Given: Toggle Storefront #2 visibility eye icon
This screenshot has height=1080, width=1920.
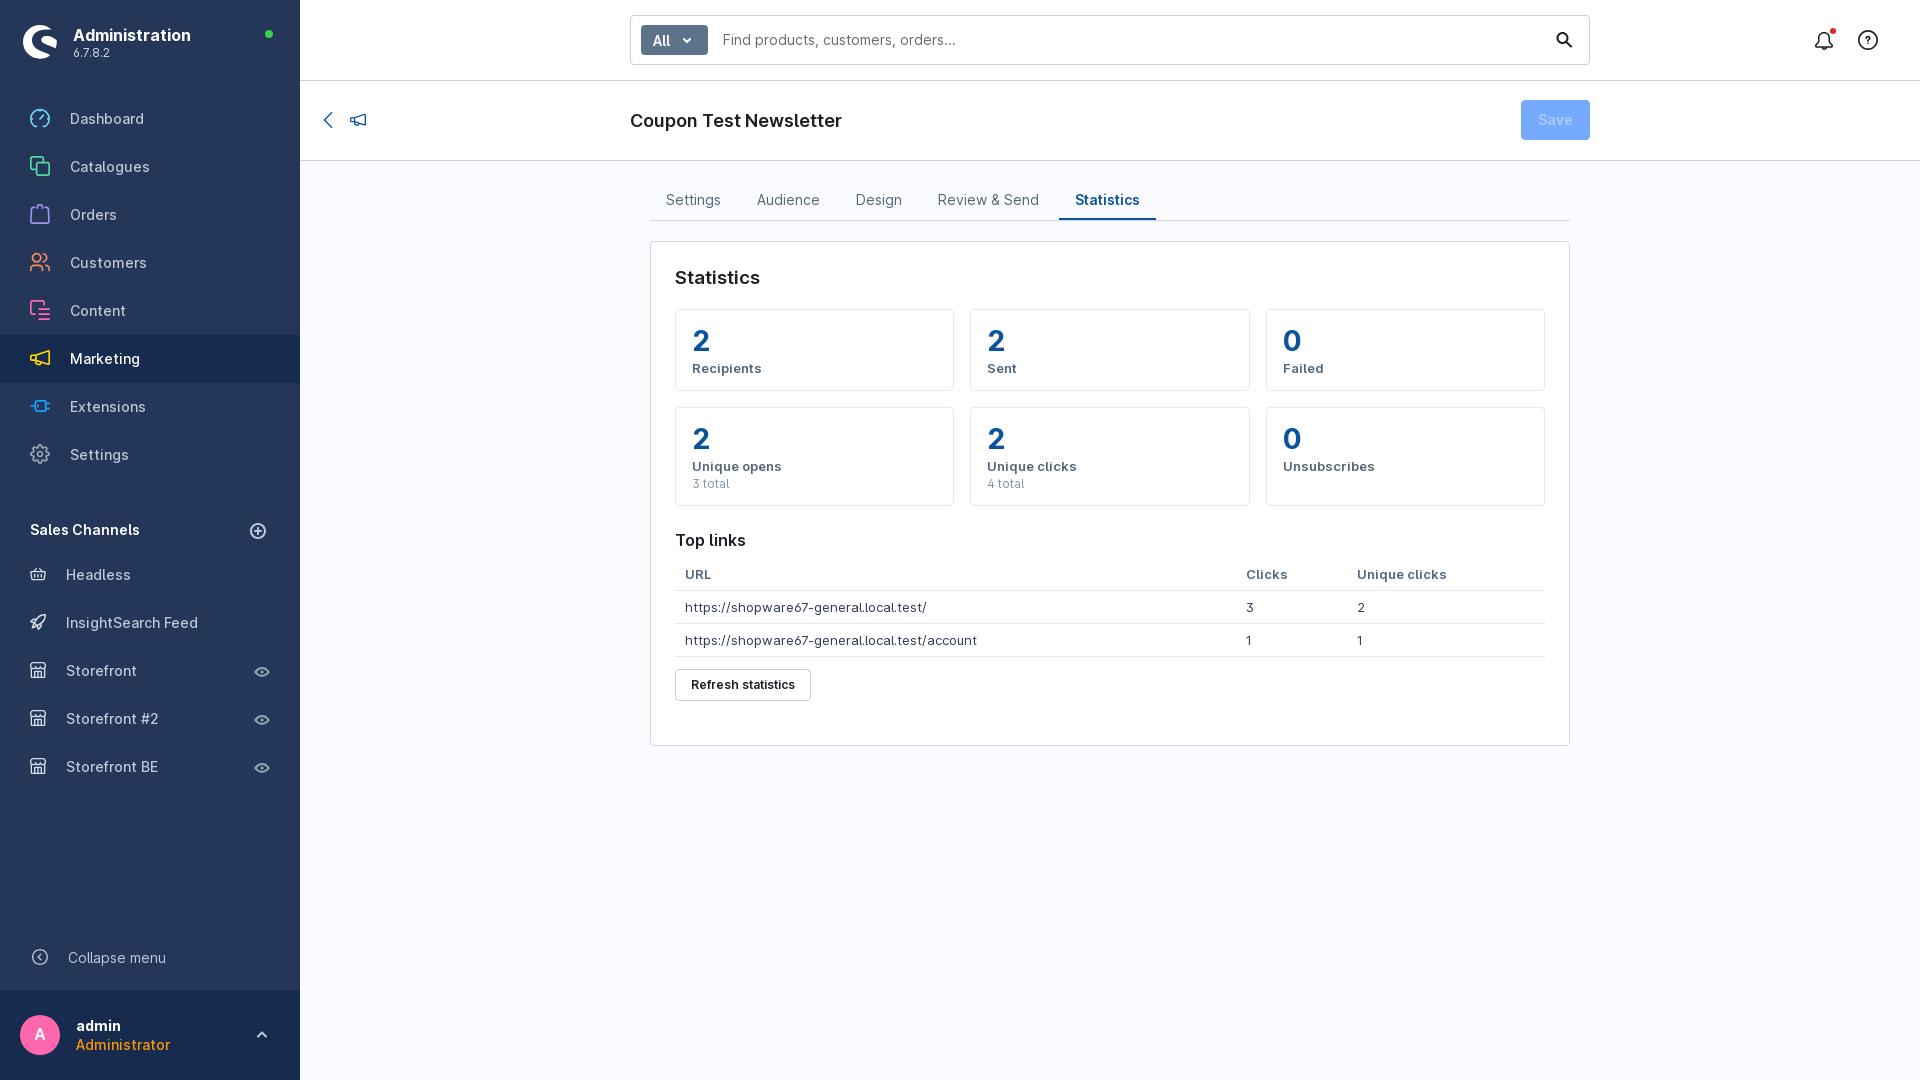Looking at the screenshot, I should (262, 720).
